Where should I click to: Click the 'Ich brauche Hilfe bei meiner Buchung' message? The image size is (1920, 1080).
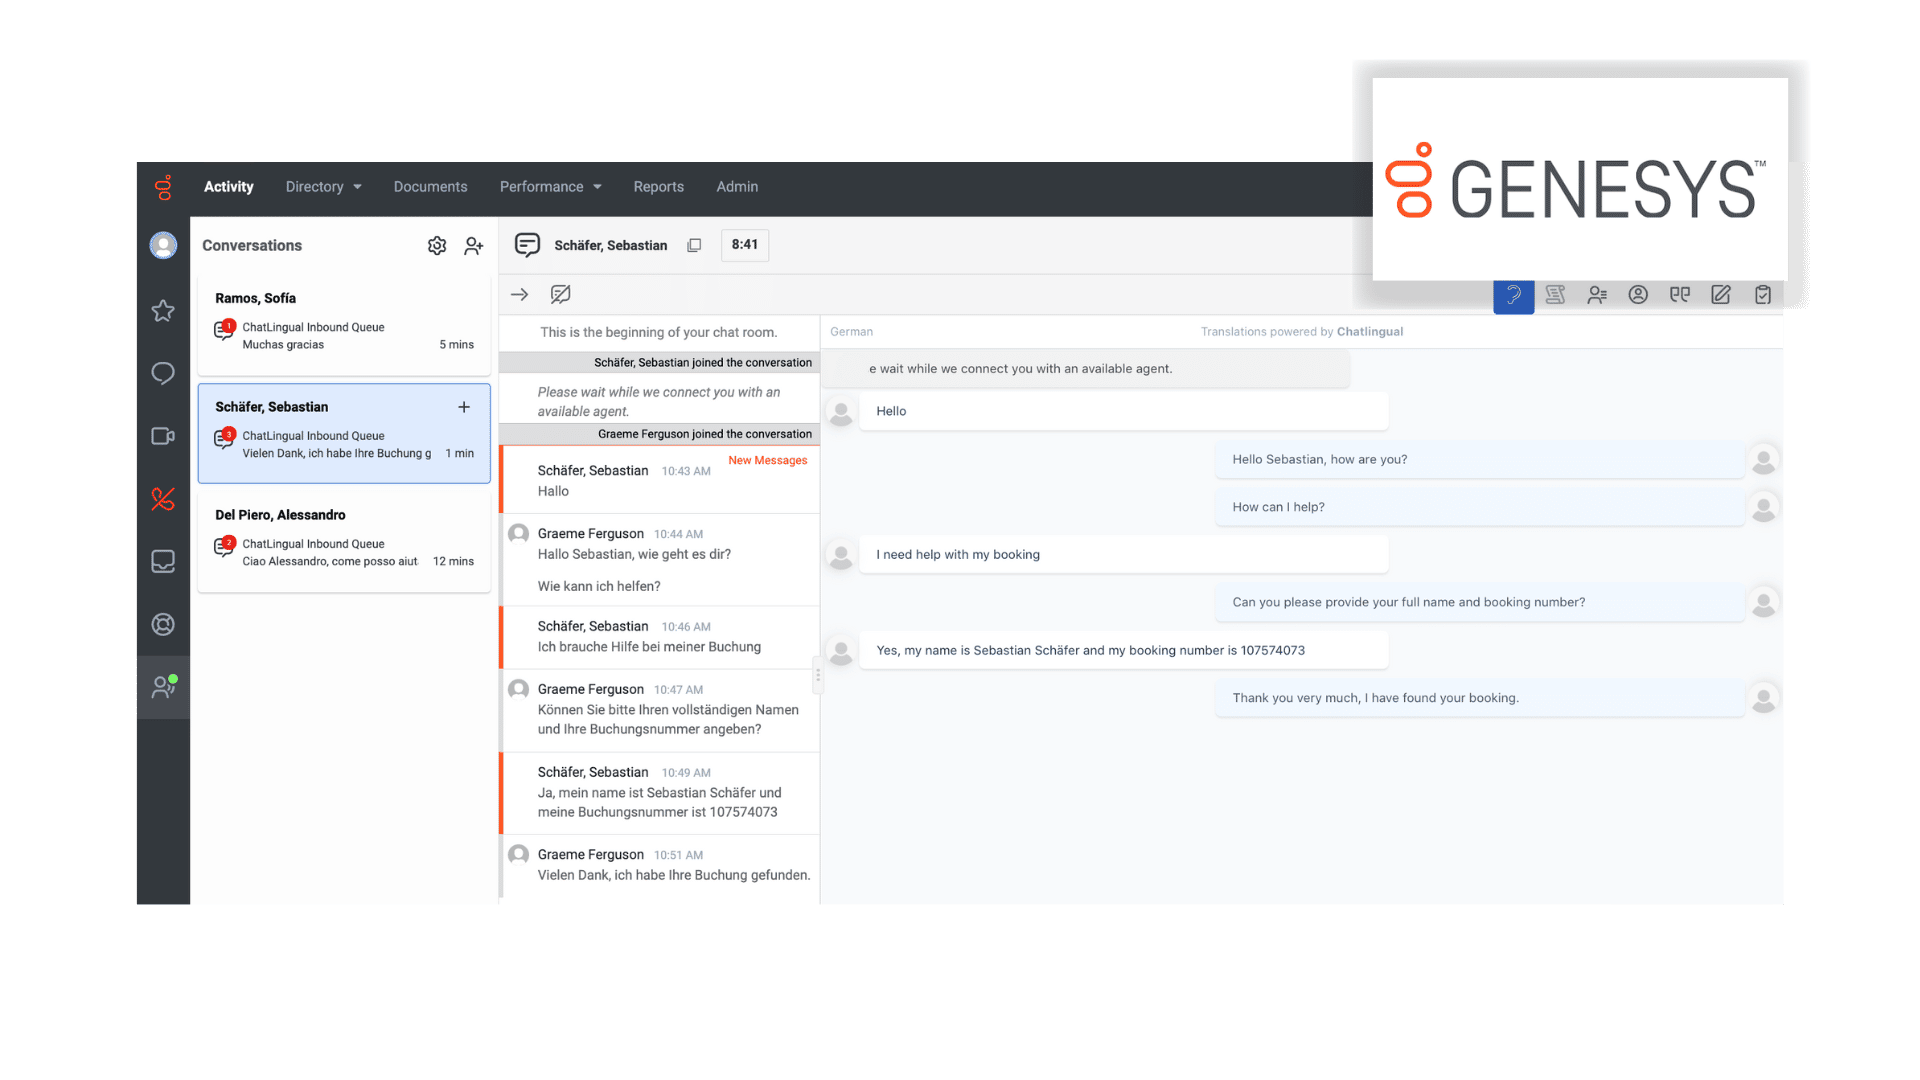click(x=649, y=647)
